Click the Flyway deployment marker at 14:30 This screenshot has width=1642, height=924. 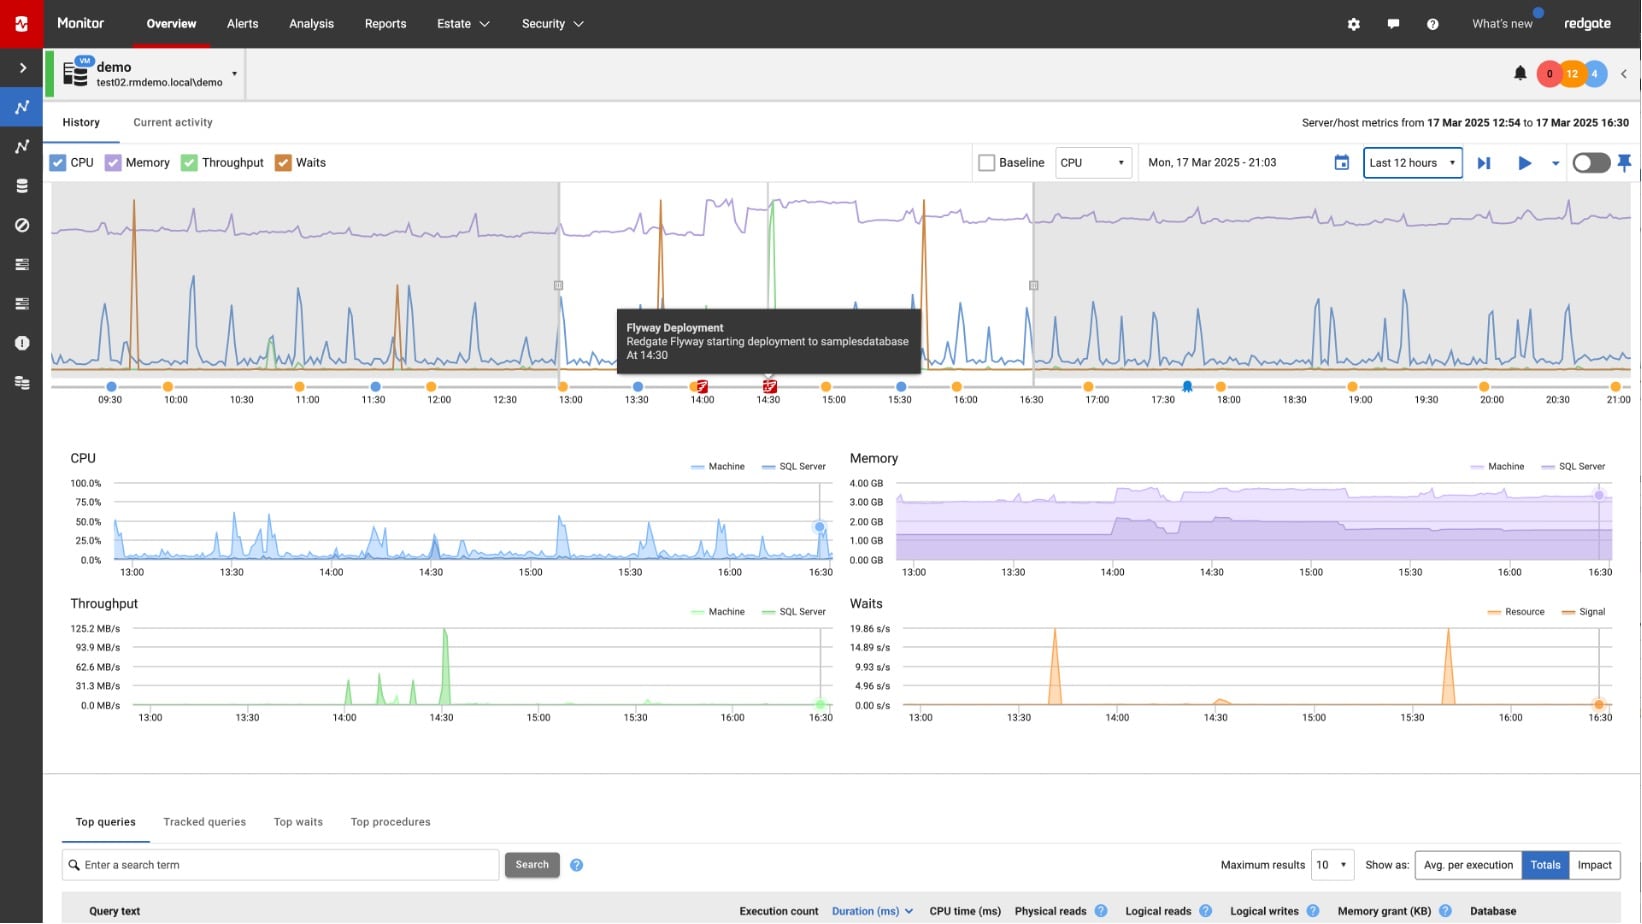coord(769,386)
